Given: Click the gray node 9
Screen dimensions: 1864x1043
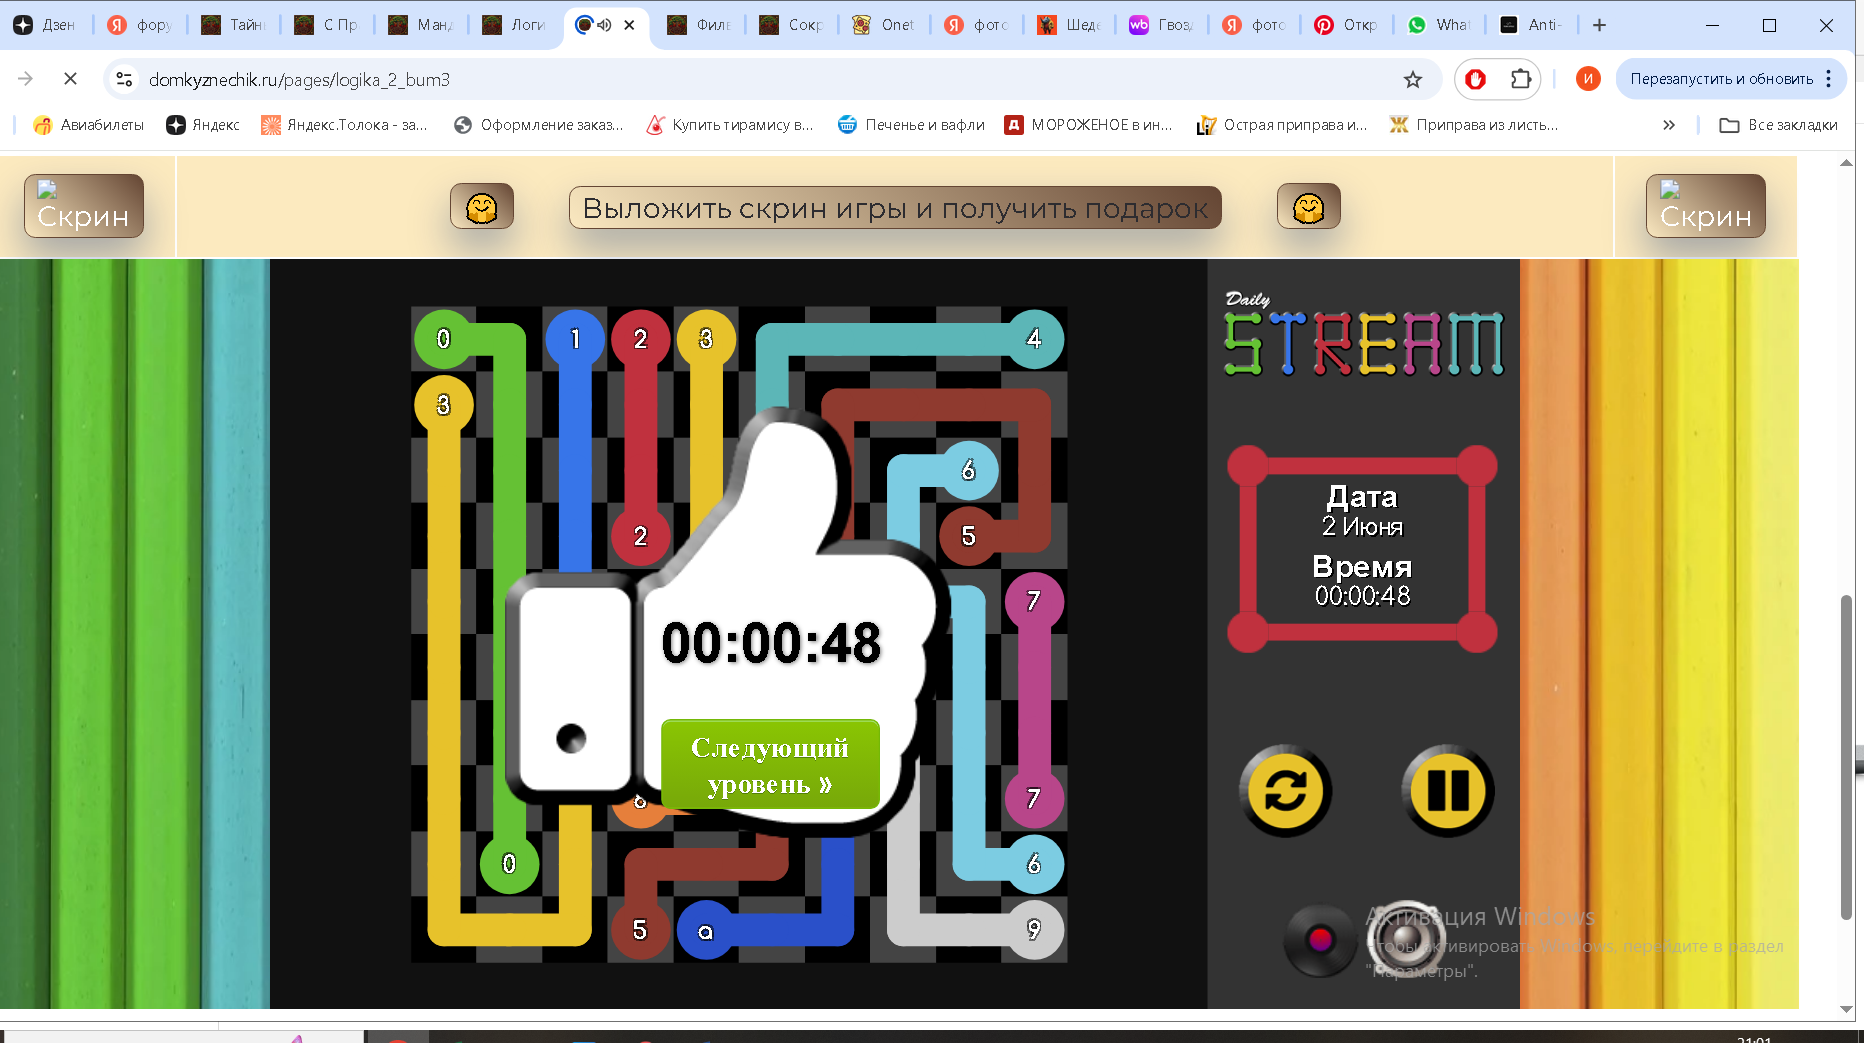Looking at the screenshot, I should pyautogui.click(x=1034, y=930).
